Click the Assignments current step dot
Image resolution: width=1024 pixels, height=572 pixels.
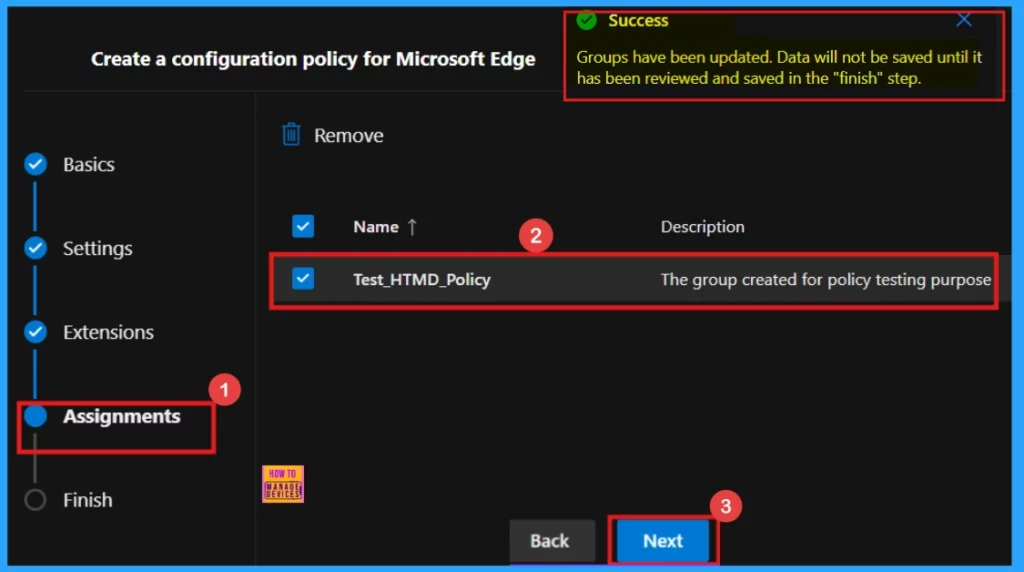pos(35,416)
